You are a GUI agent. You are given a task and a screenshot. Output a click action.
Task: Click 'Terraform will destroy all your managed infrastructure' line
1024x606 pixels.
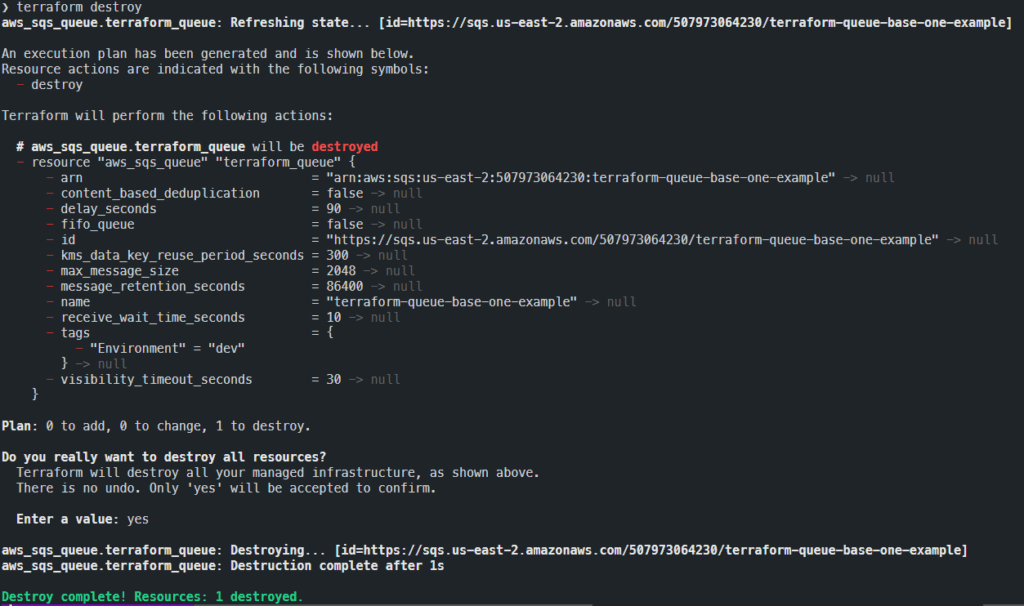pyautogui.click(x=278, y=472)
